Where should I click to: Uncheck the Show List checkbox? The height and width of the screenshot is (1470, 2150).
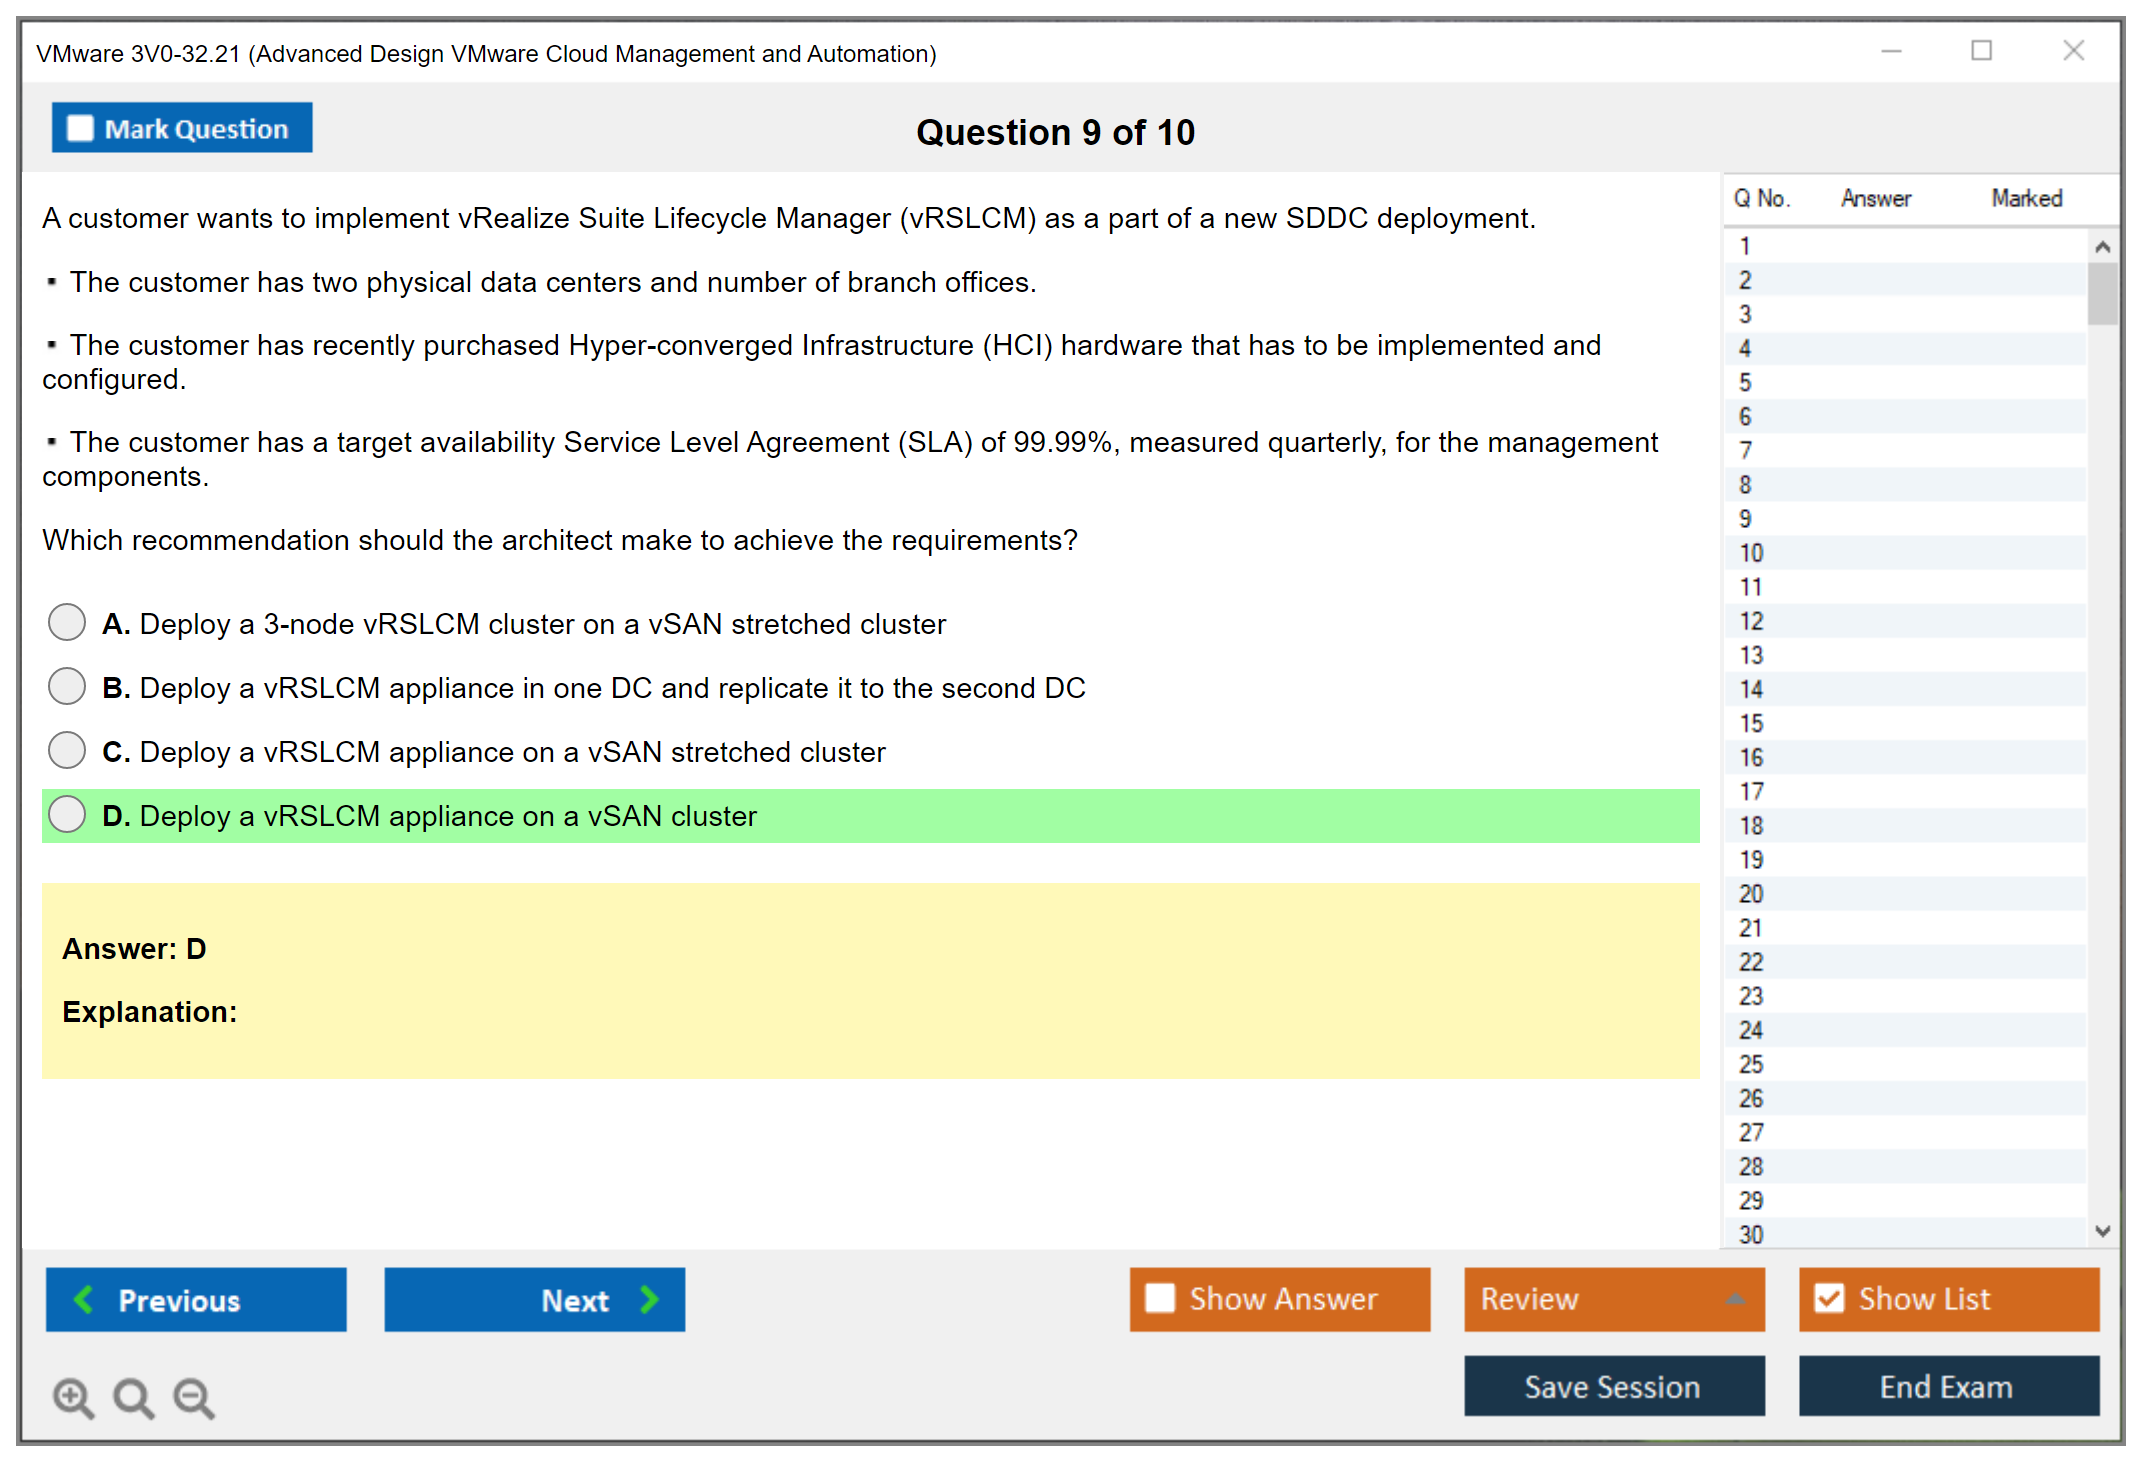click(1829, 1298)
